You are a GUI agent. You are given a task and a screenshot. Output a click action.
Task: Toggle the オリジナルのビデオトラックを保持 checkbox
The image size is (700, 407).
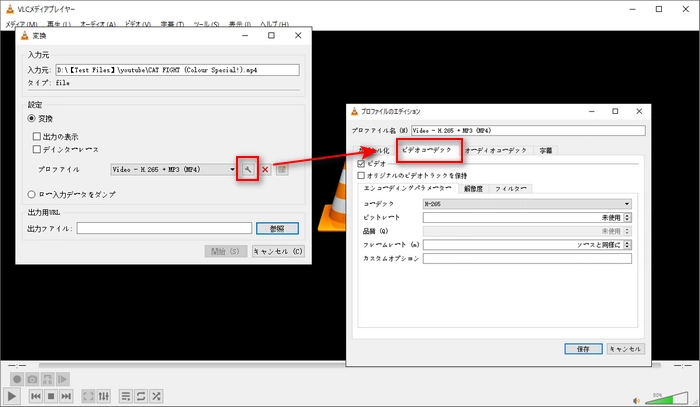tap(361, 174)
